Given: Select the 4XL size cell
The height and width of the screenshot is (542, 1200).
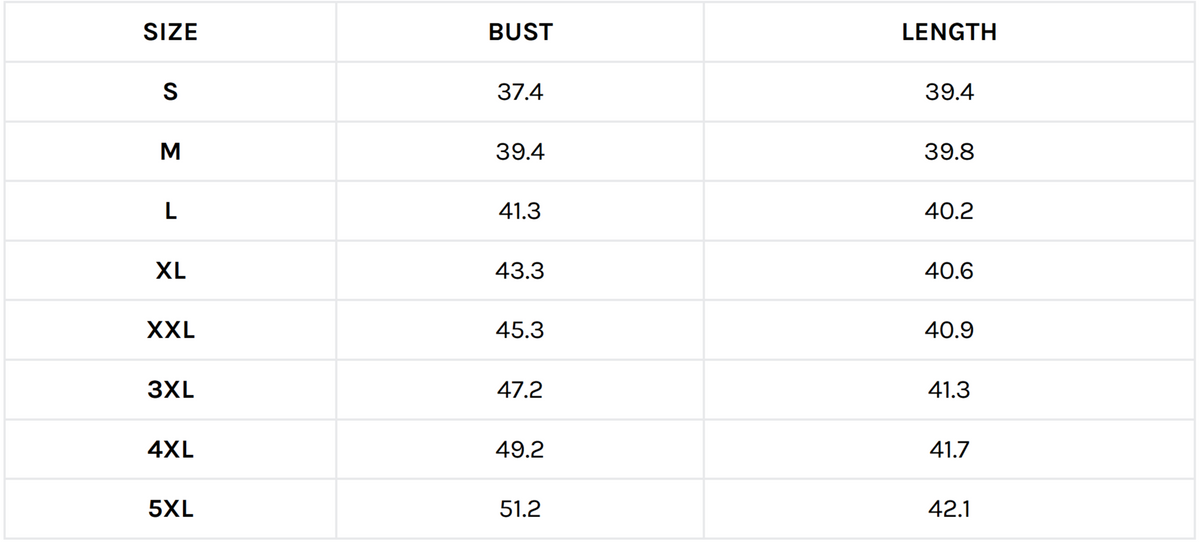Looking at the screenshot, I should [x=170, y=449].
